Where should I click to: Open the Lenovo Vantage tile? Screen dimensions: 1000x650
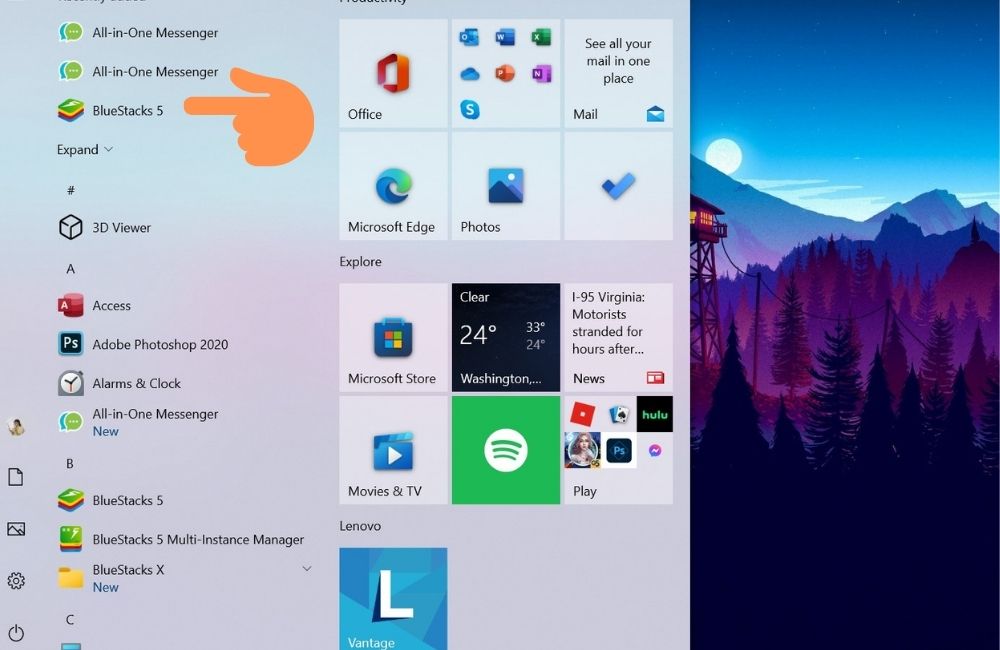393,598
